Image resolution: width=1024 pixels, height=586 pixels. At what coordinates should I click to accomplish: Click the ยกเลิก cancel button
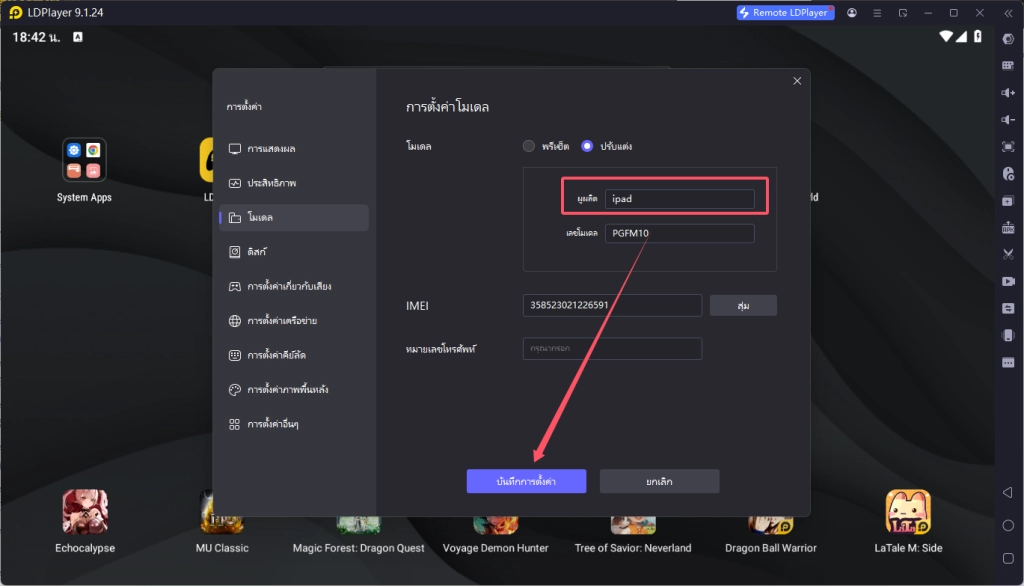660,481
